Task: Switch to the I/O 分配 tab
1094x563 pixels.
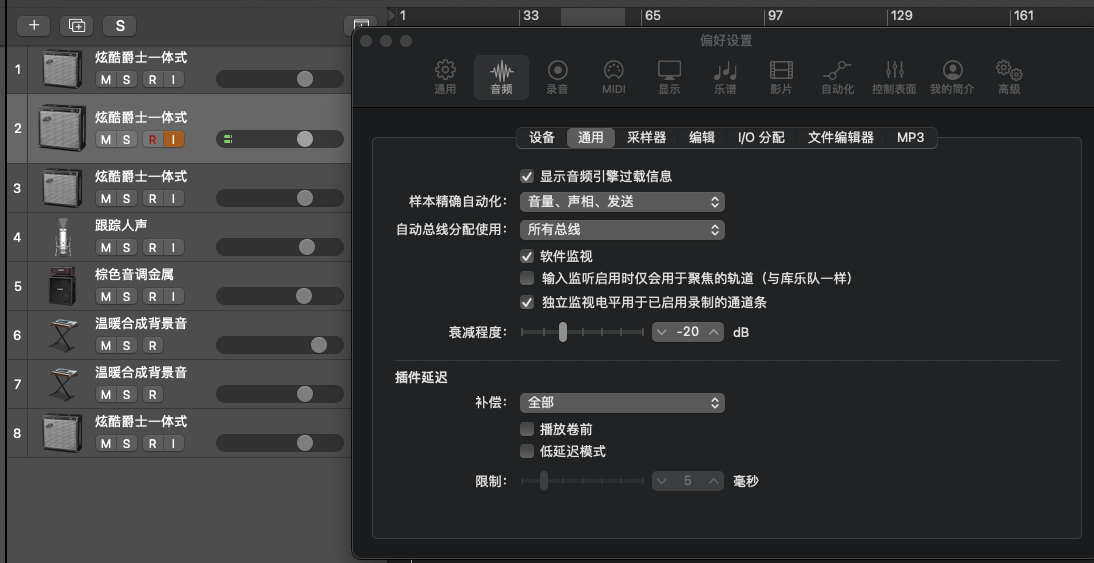Action: tap(761, 137)
